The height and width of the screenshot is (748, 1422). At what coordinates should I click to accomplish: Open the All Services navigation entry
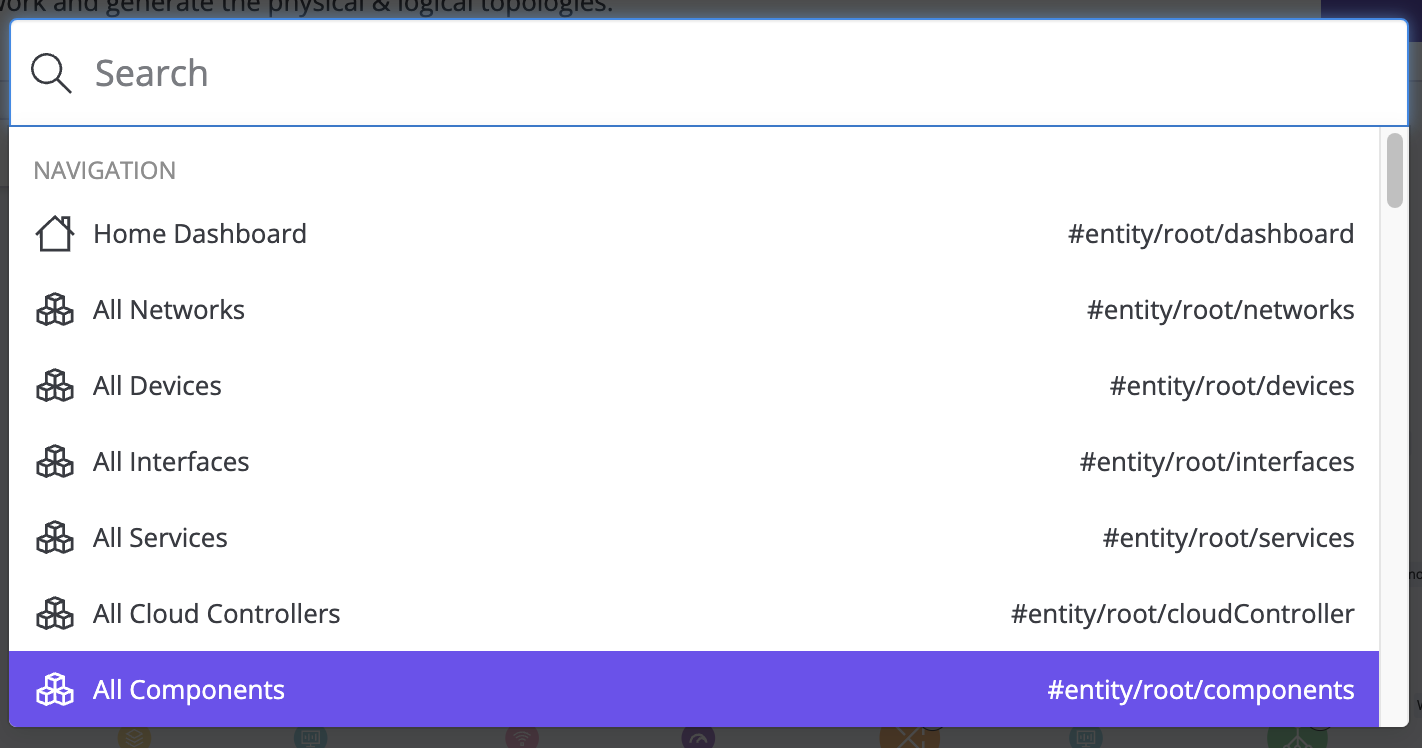(160, 537)
